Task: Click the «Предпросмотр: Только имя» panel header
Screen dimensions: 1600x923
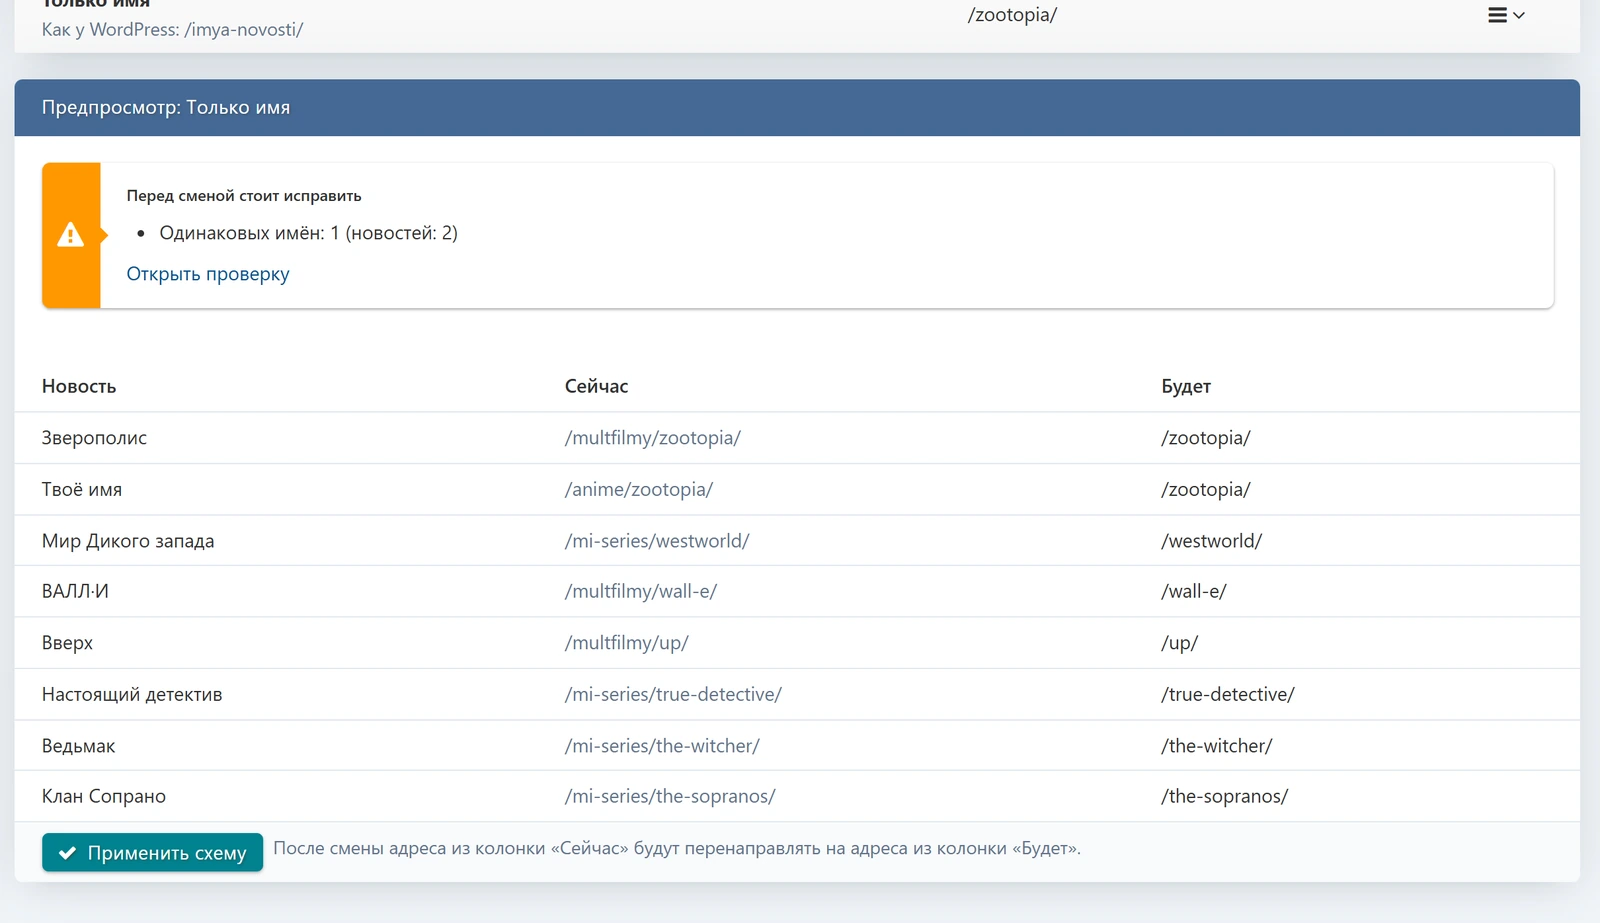Action: (797, 108)
